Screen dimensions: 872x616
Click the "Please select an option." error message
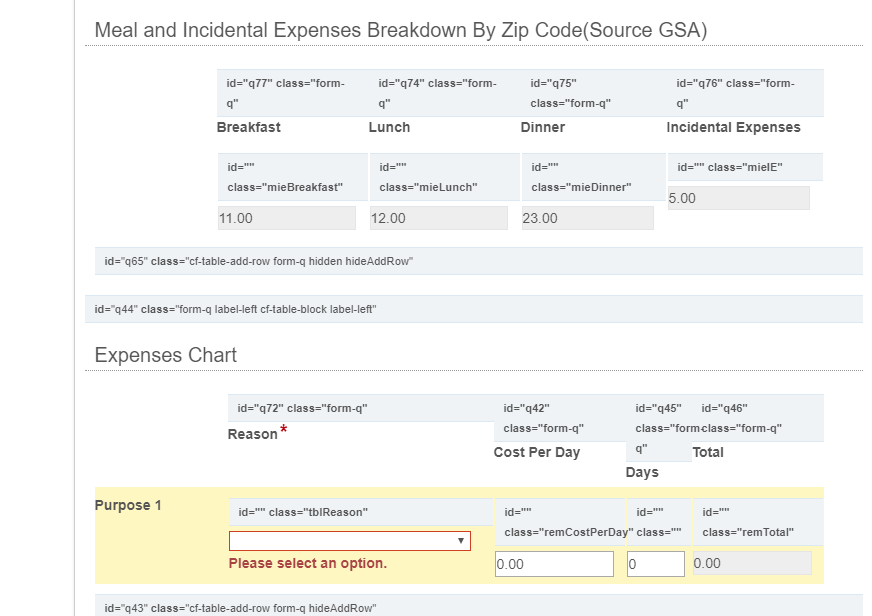tap(308, 563)
